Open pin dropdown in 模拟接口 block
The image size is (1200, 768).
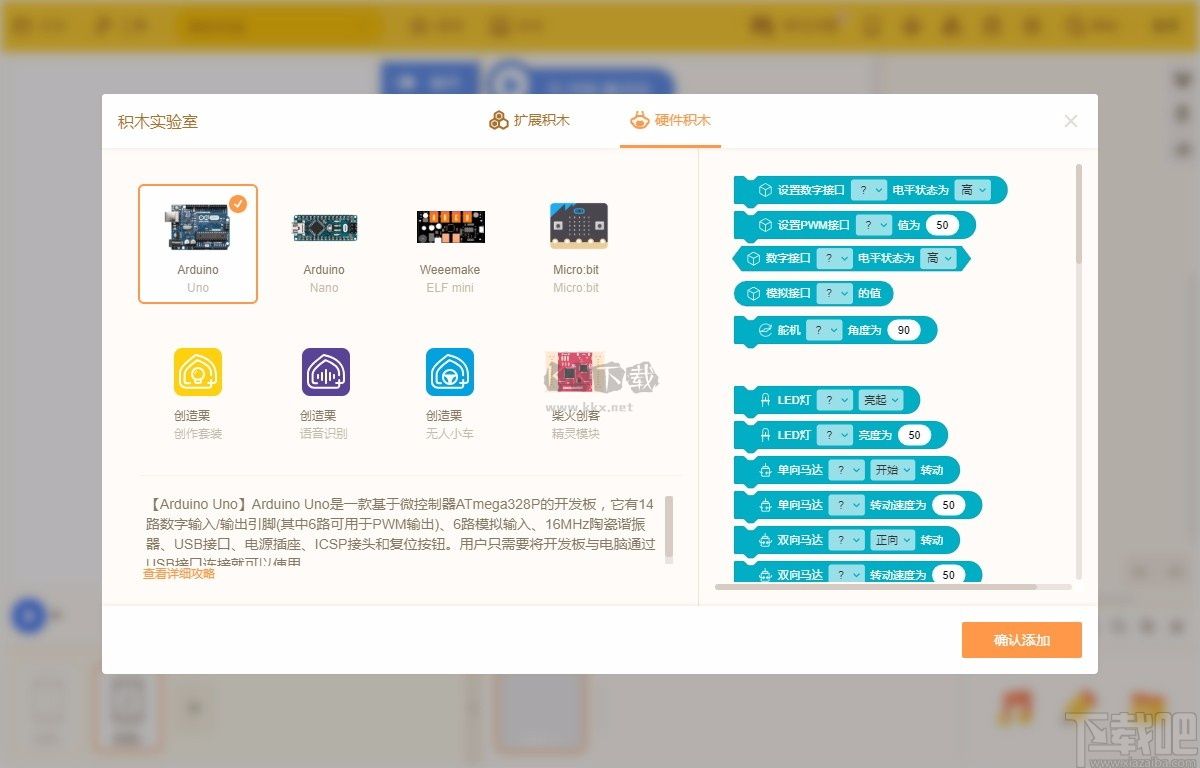click(x=834, y=294)
